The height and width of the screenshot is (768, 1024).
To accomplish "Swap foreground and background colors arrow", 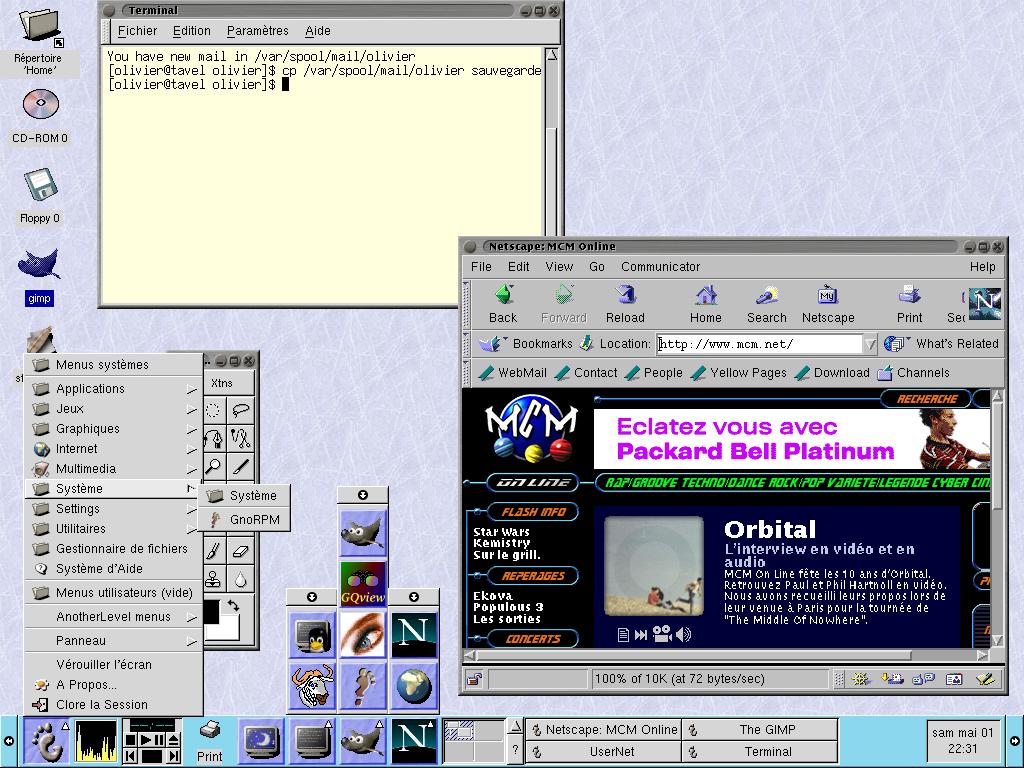I will tap(232, 606).
